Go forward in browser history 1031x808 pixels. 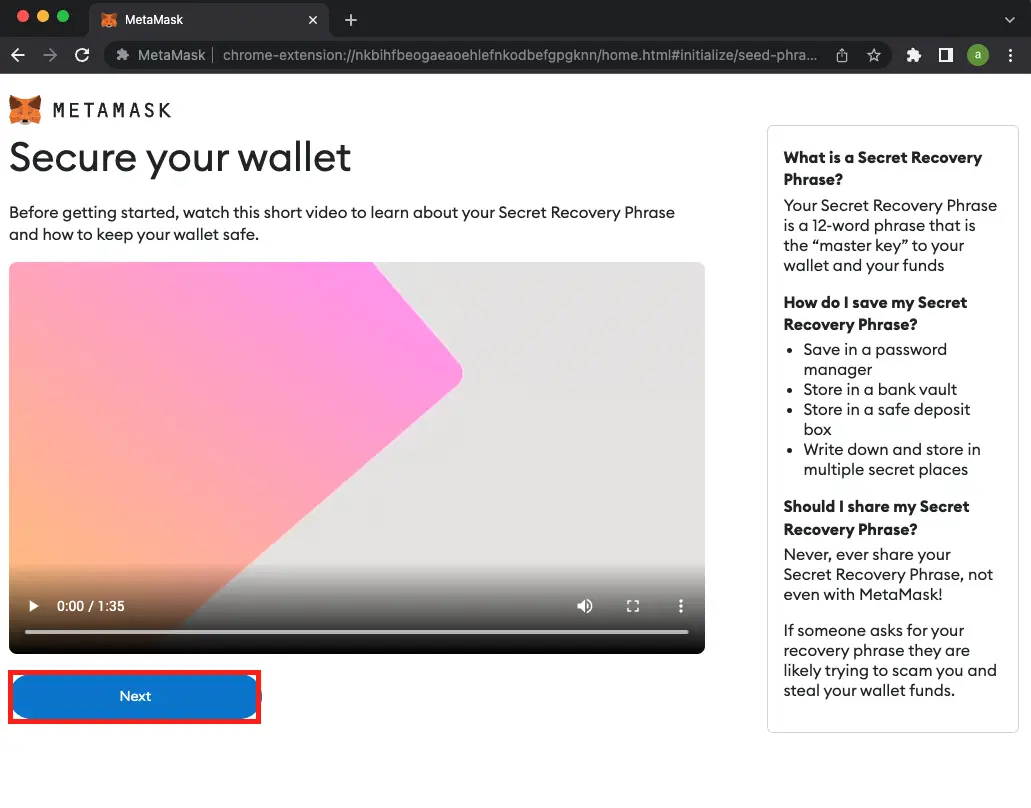tap(50, 55)
